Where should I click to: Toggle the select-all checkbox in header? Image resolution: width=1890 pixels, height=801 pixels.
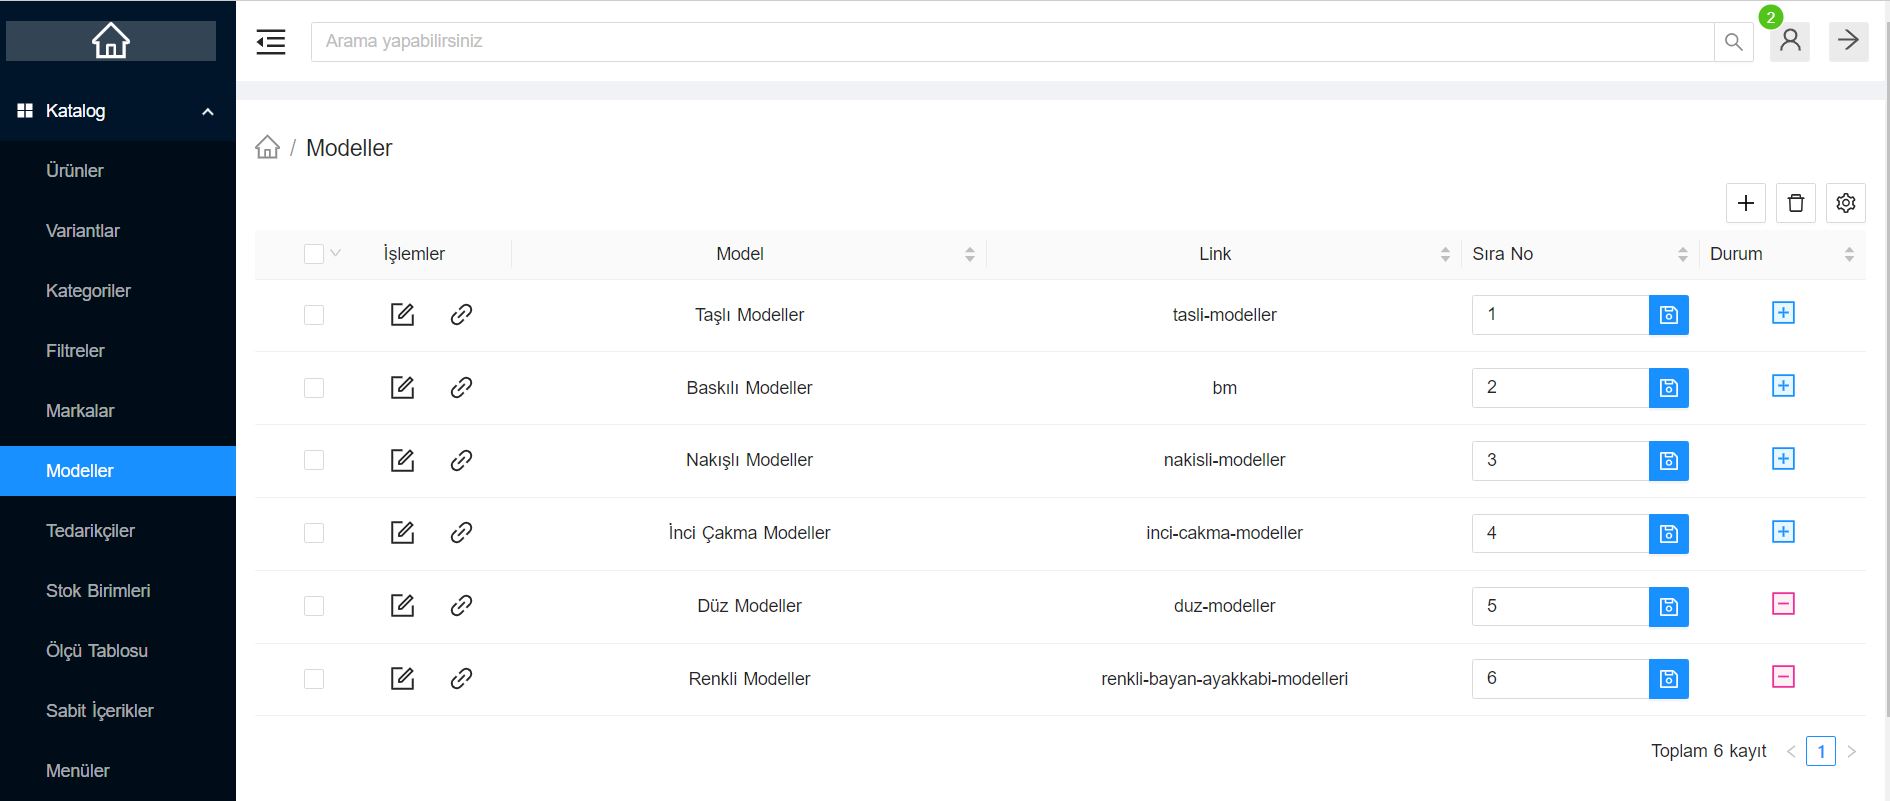(x=314, y=254)
